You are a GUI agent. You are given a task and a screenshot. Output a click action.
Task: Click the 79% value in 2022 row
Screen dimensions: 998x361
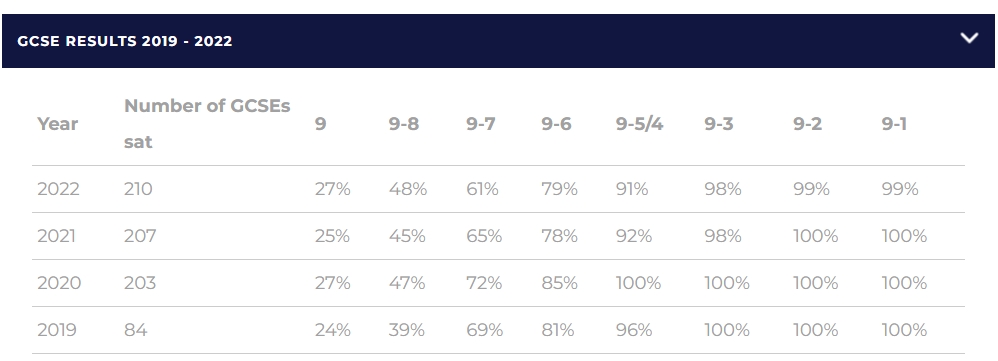click(559, 189)
